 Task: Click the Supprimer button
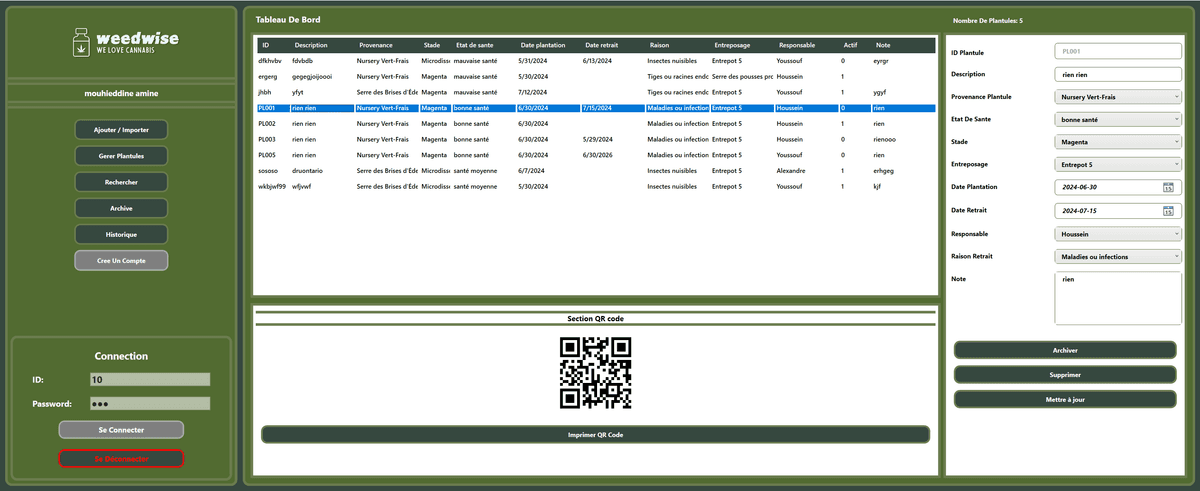point(1065,375)
